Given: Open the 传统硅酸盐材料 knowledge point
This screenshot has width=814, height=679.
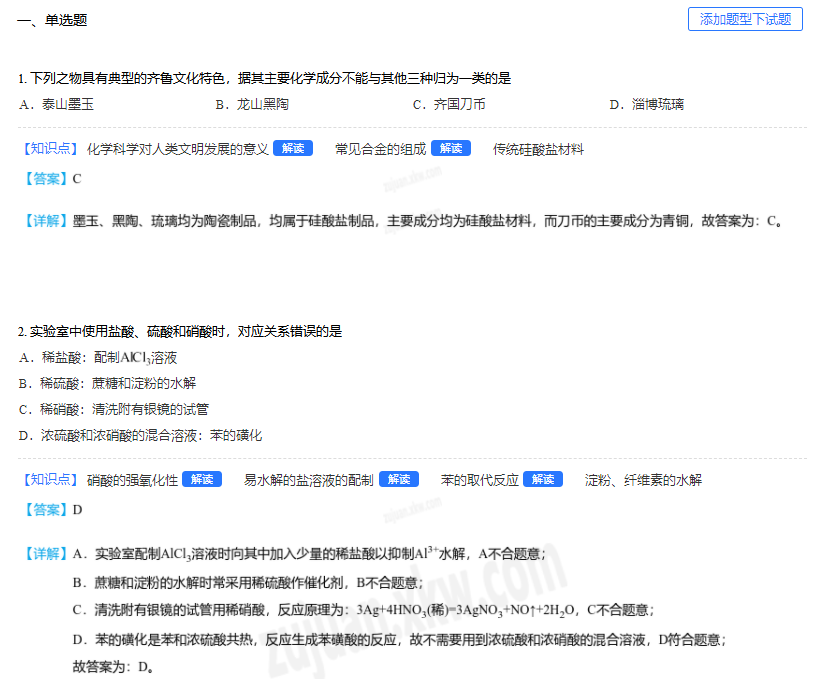Looking at the screenshot, I should pos(538,149).
